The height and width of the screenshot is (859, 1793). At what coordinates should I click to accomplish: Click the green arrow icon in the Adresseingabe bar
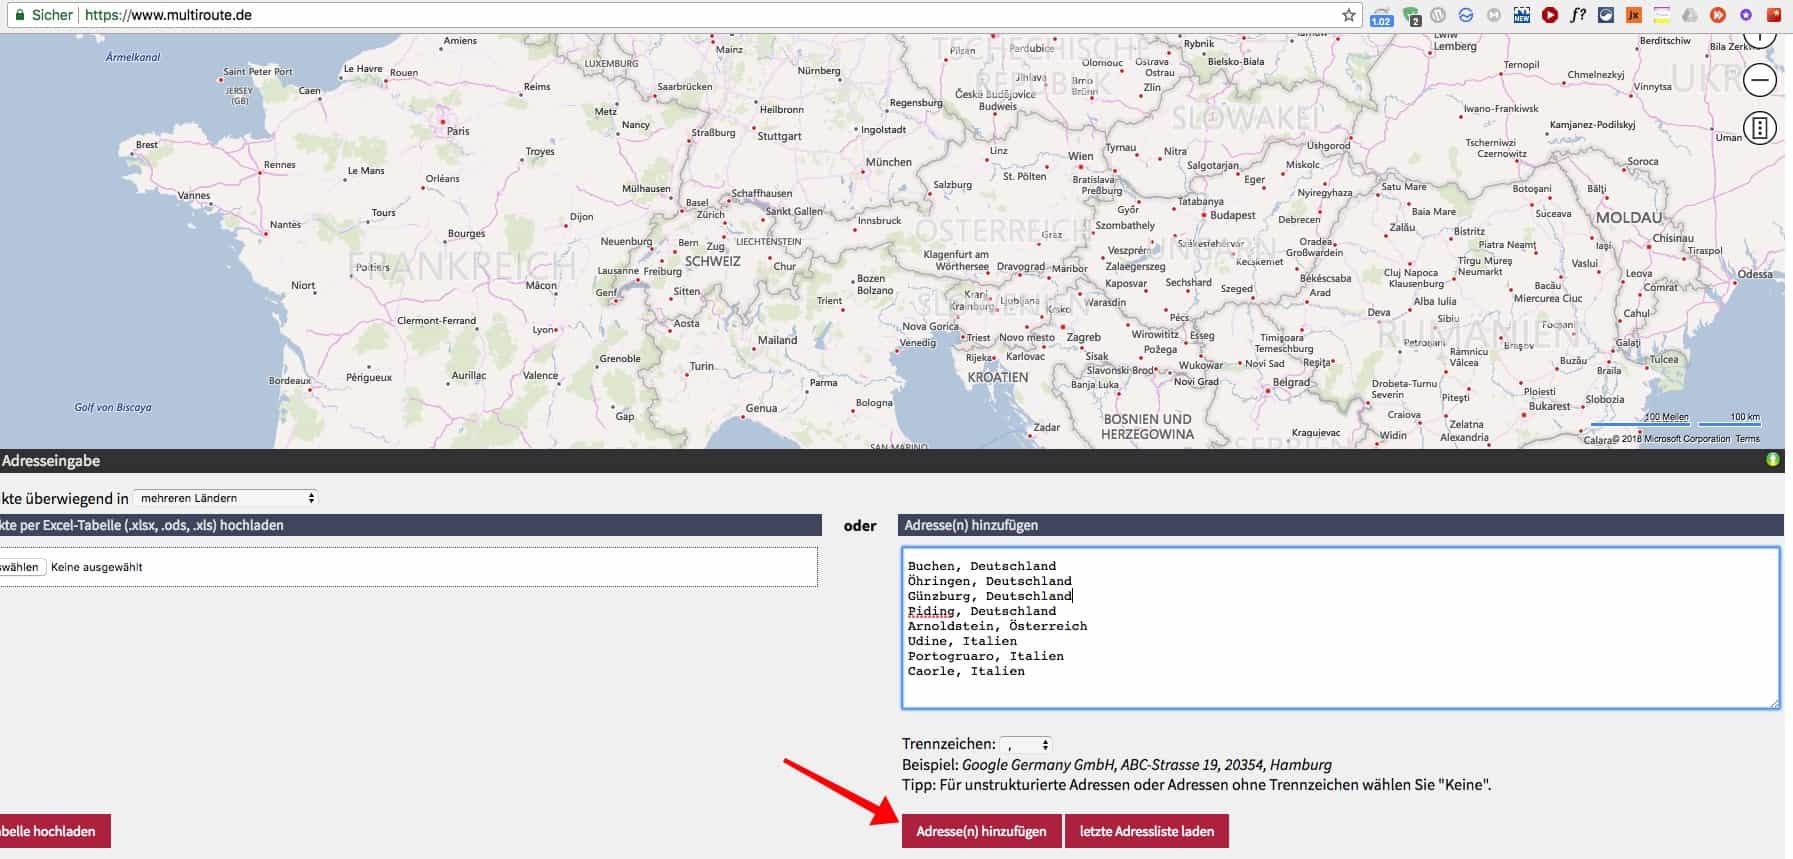(1772, 460)
